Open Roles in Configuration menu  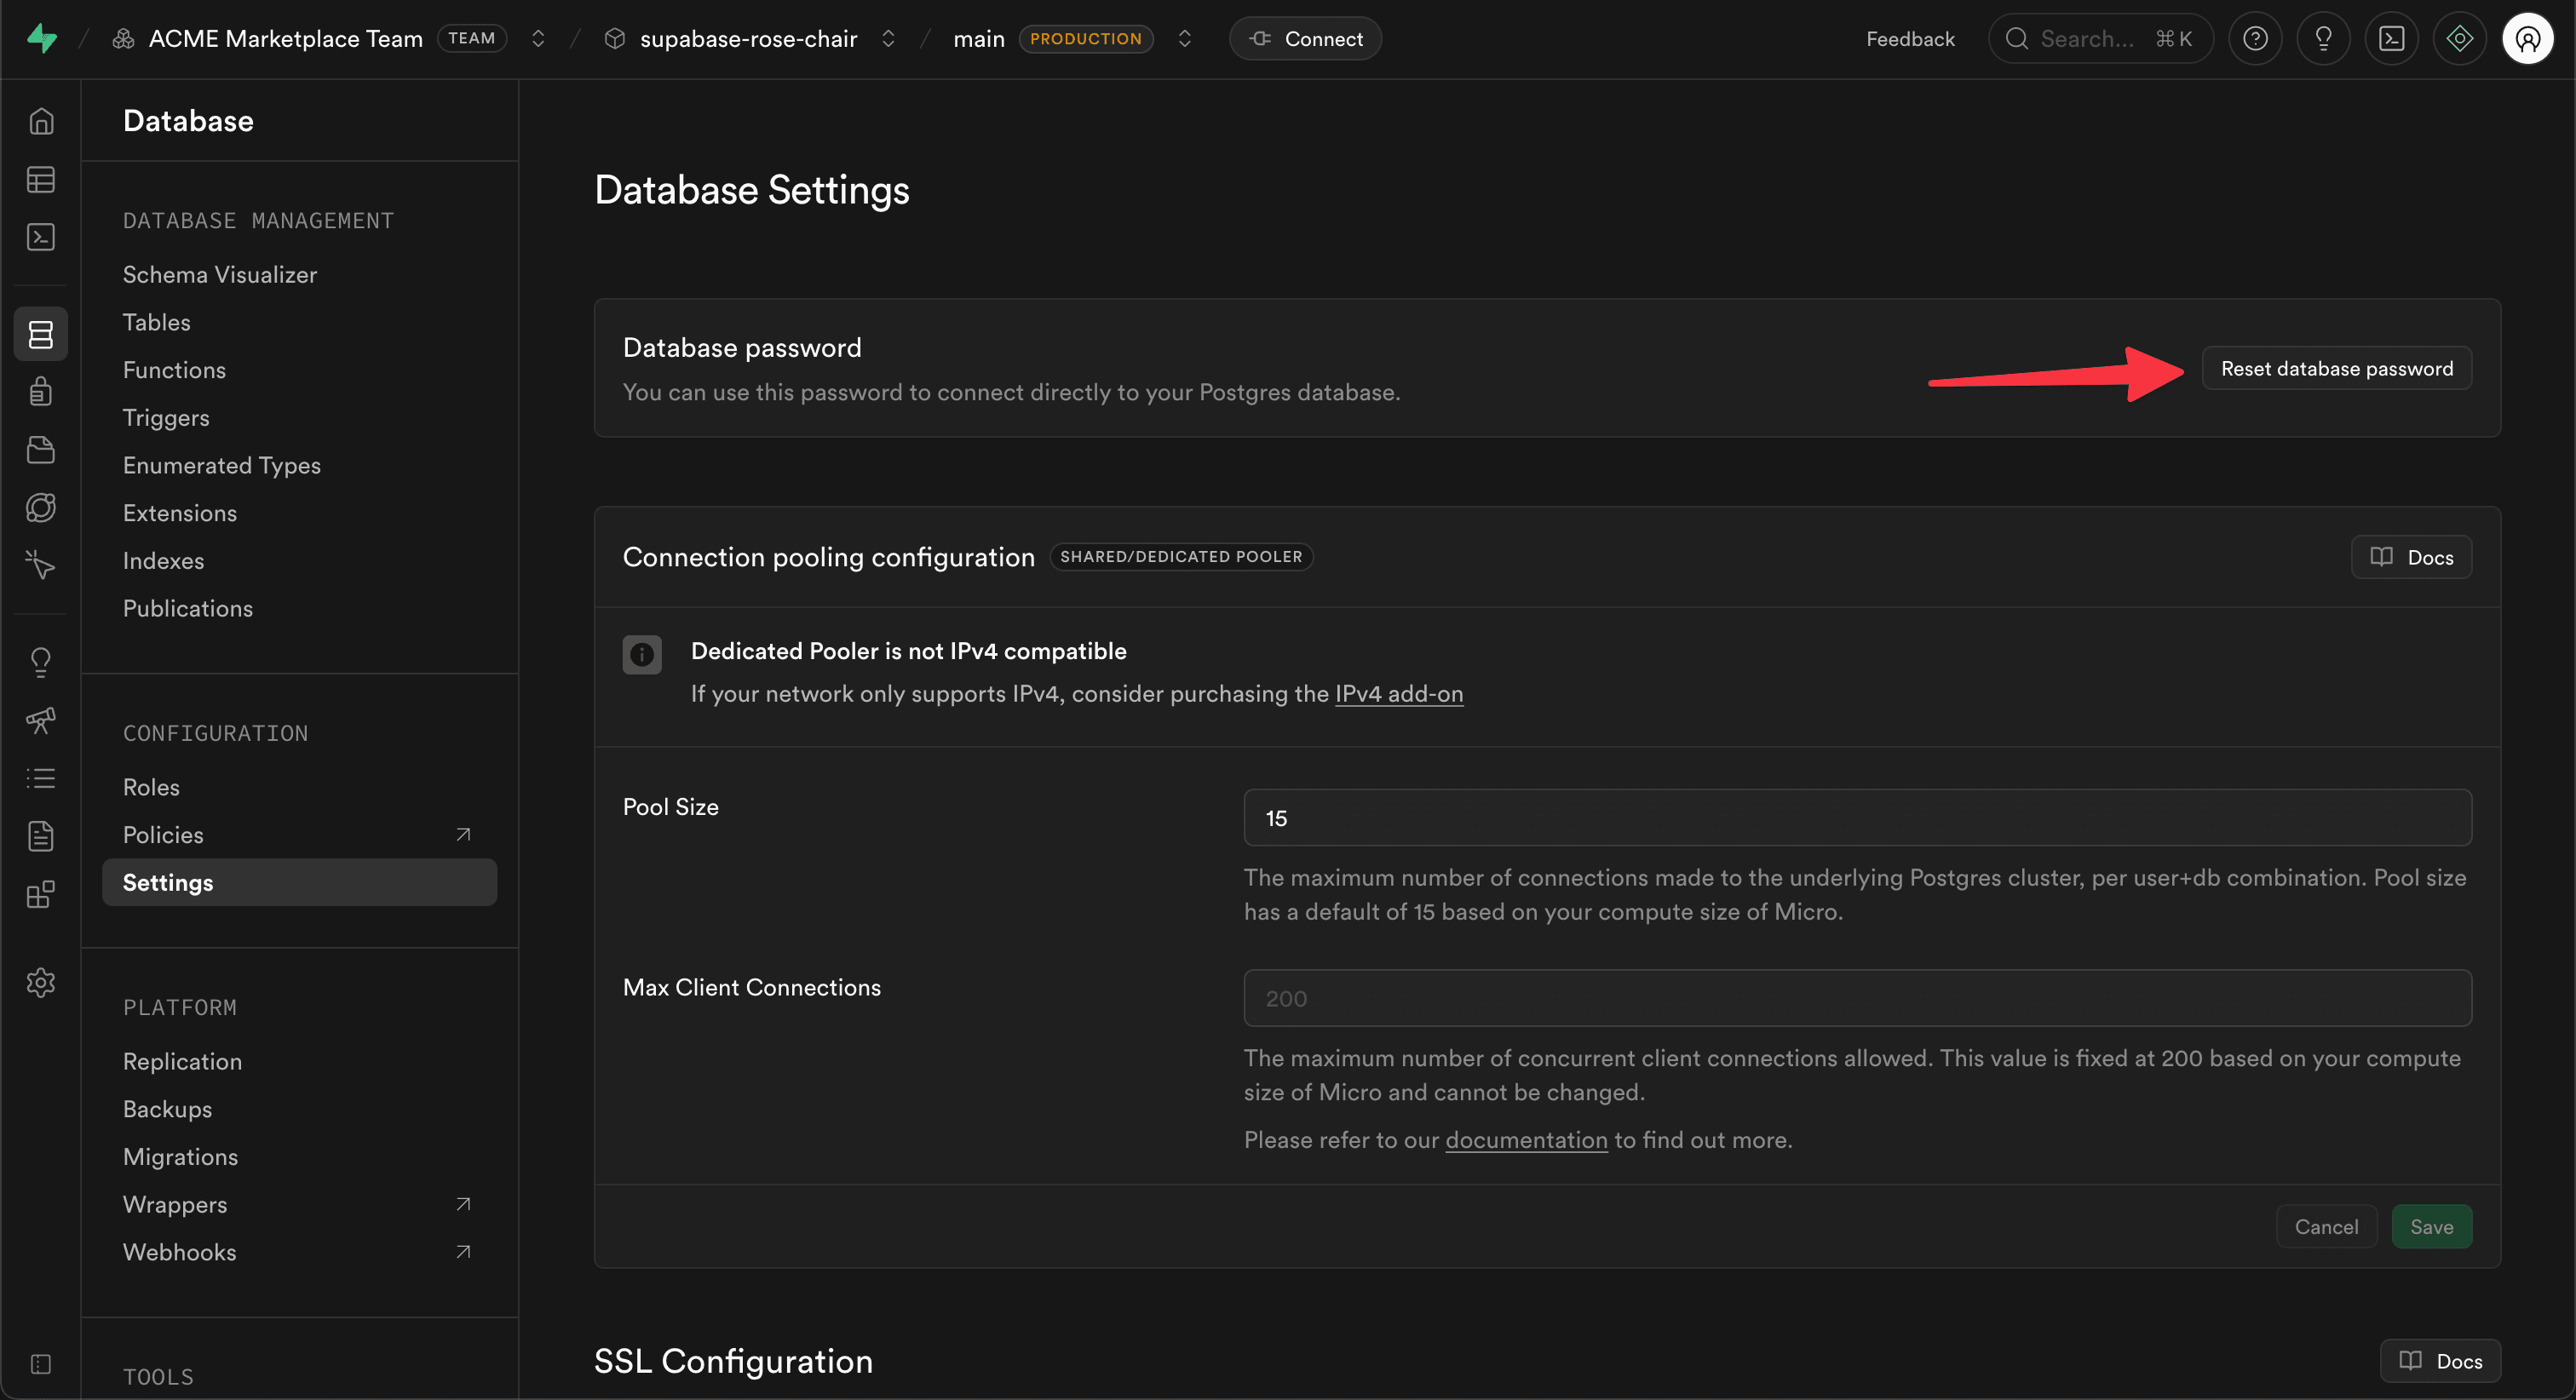[x=151, y=787]
